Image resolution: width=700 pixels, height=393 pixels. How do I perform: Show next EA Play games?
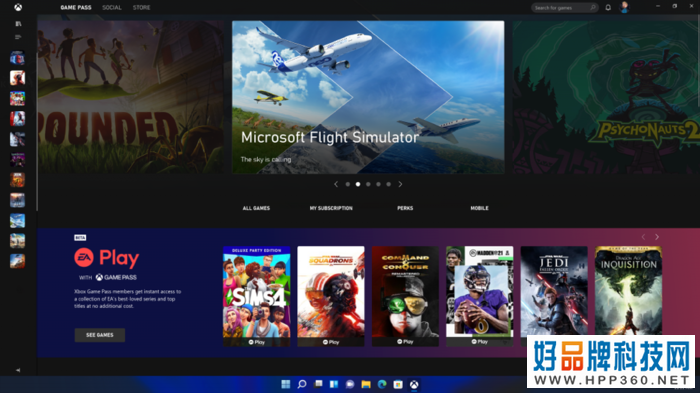point(657,237)
